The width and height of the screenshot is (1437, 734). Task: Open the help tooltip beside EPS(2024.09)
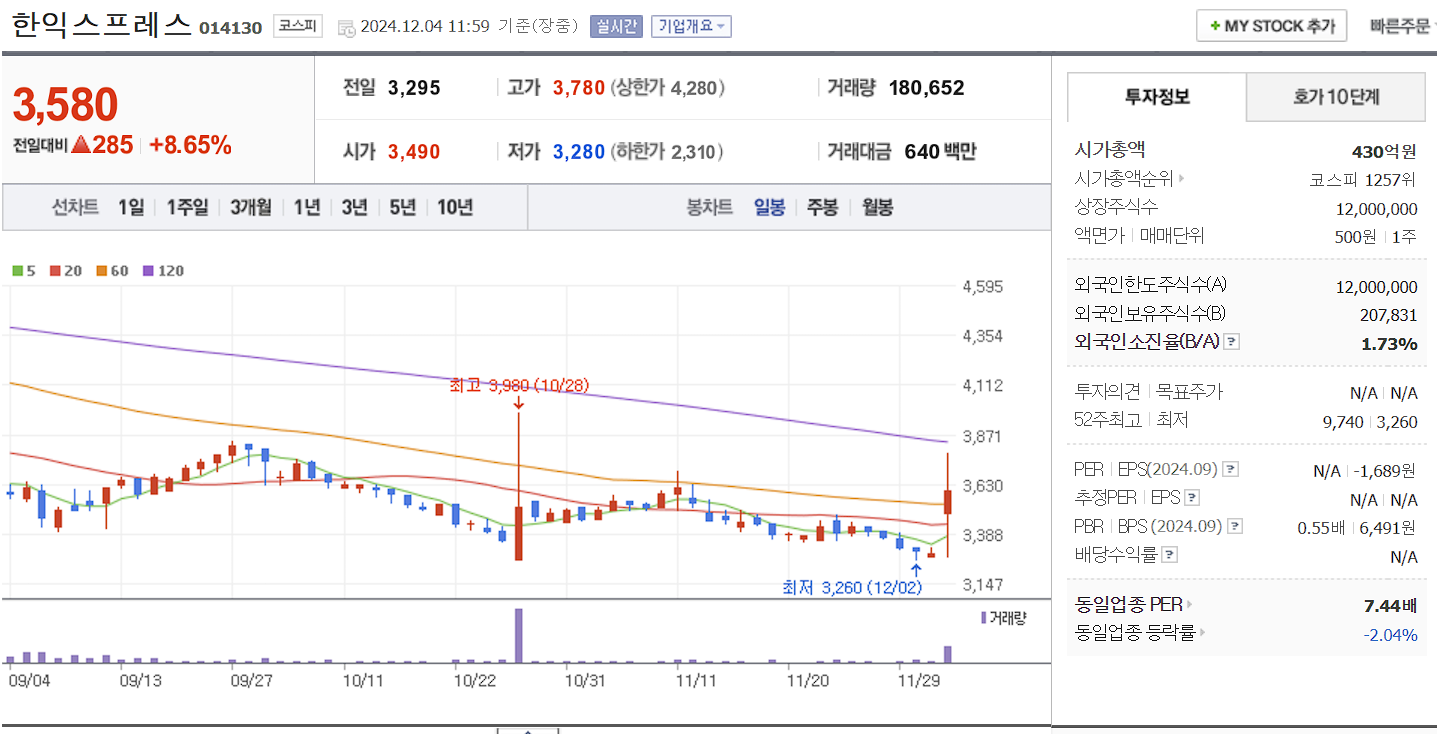tap(1231, 468)
